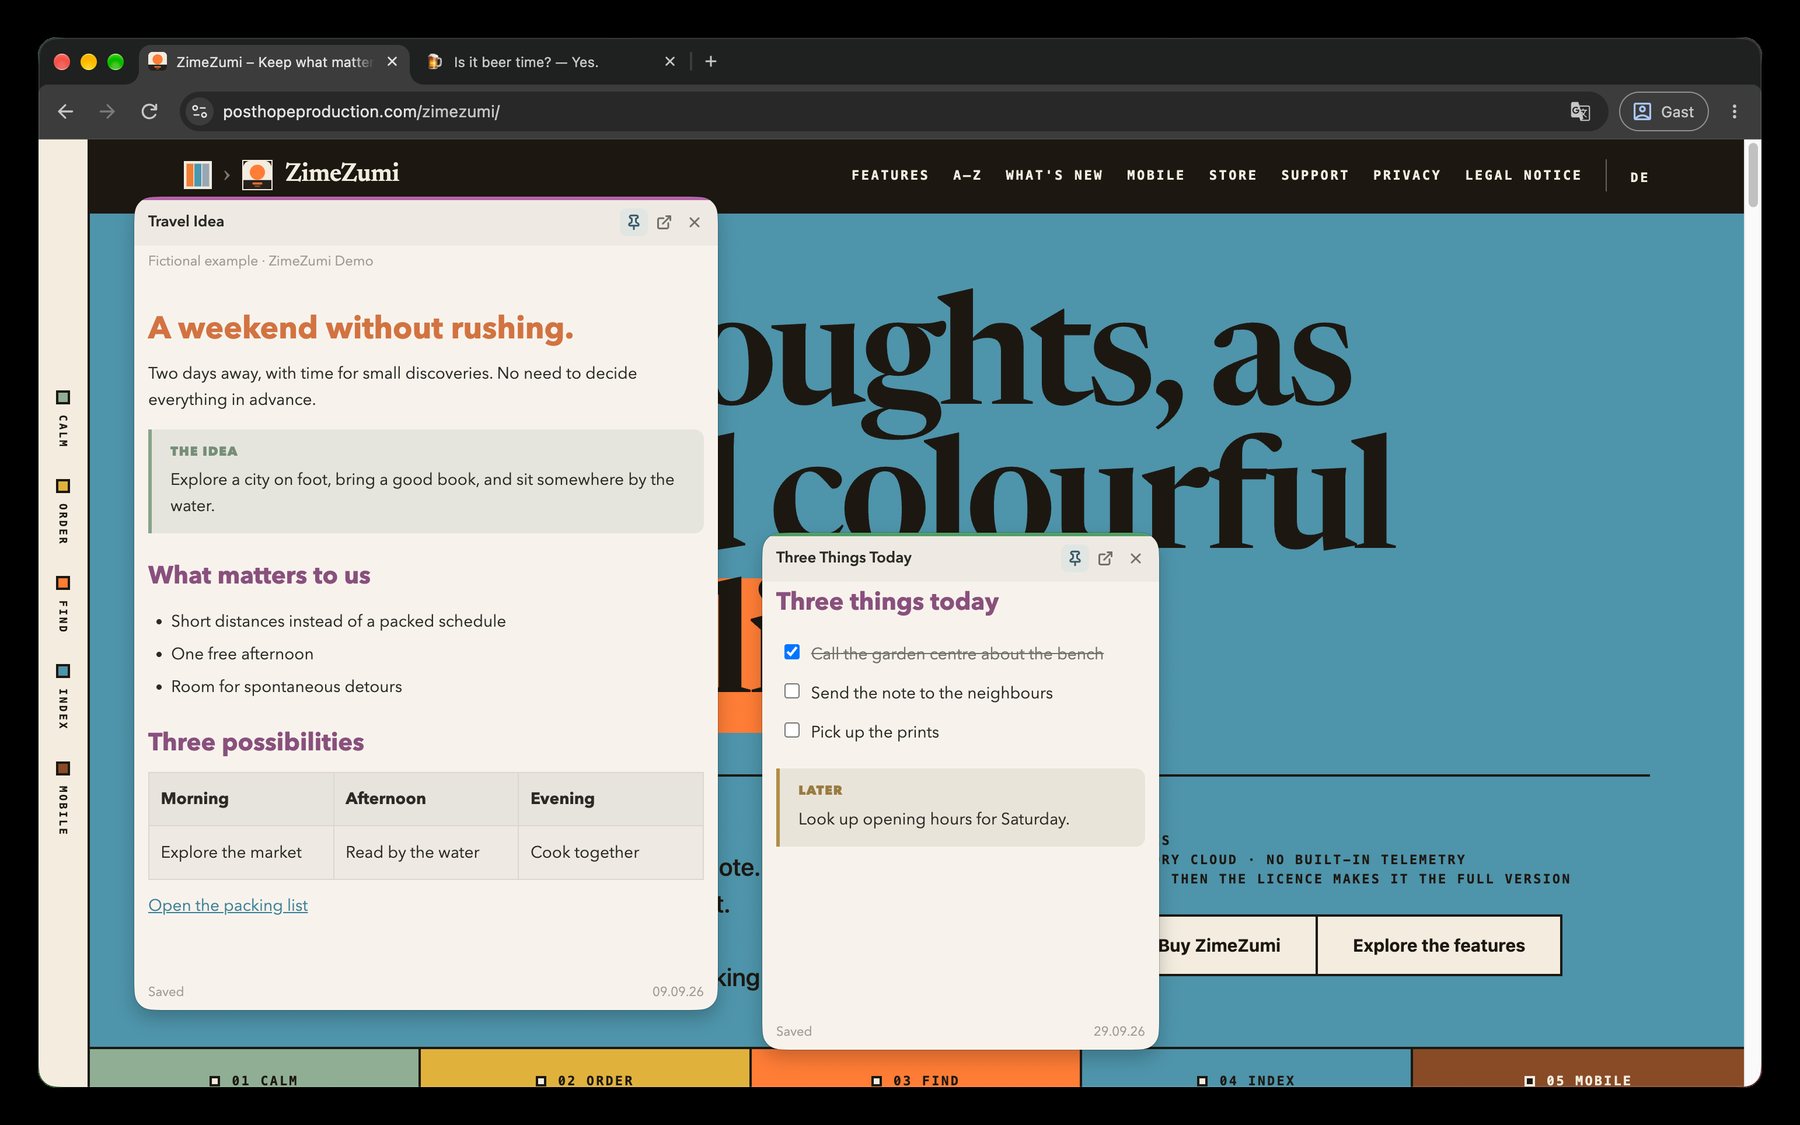Open a new browser tab
Image resolution: width=1800 pixels, height=1125 pixels.
click(x=711, y=61)
